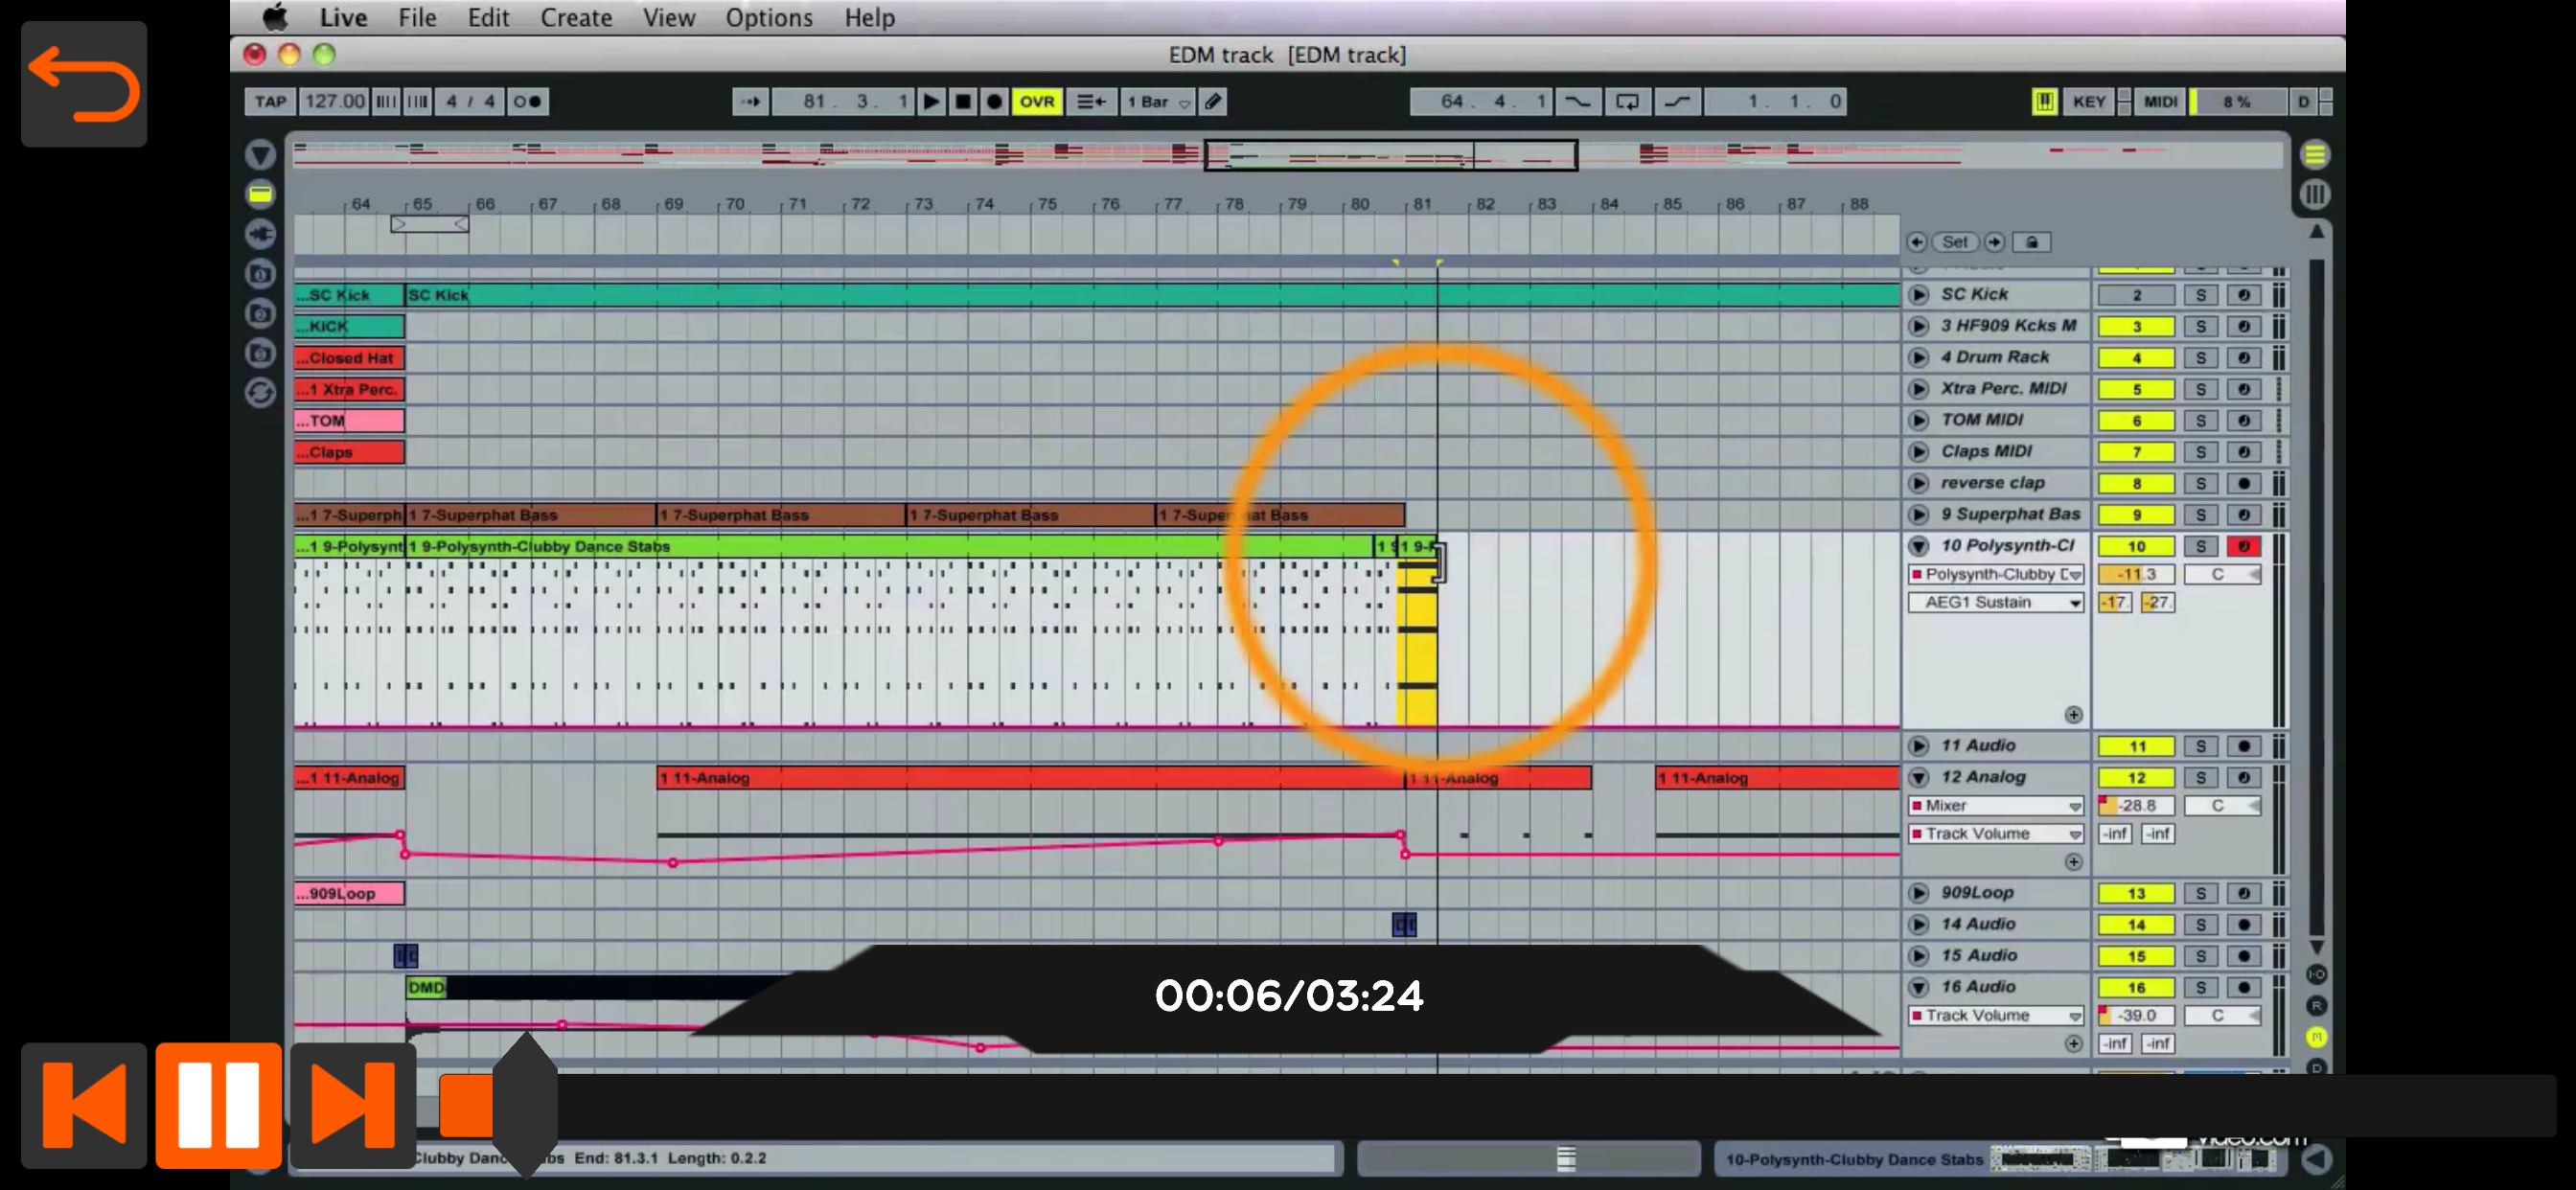Open the Options menu
This screenshot has height=1190, width=2576.
tap(768, 18)
